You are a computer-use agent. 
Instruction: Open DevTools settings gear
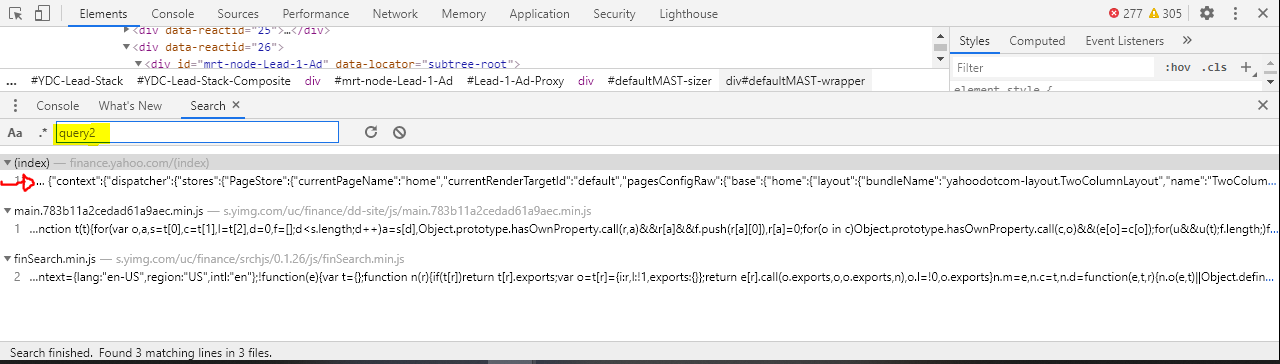point(1207,14)
